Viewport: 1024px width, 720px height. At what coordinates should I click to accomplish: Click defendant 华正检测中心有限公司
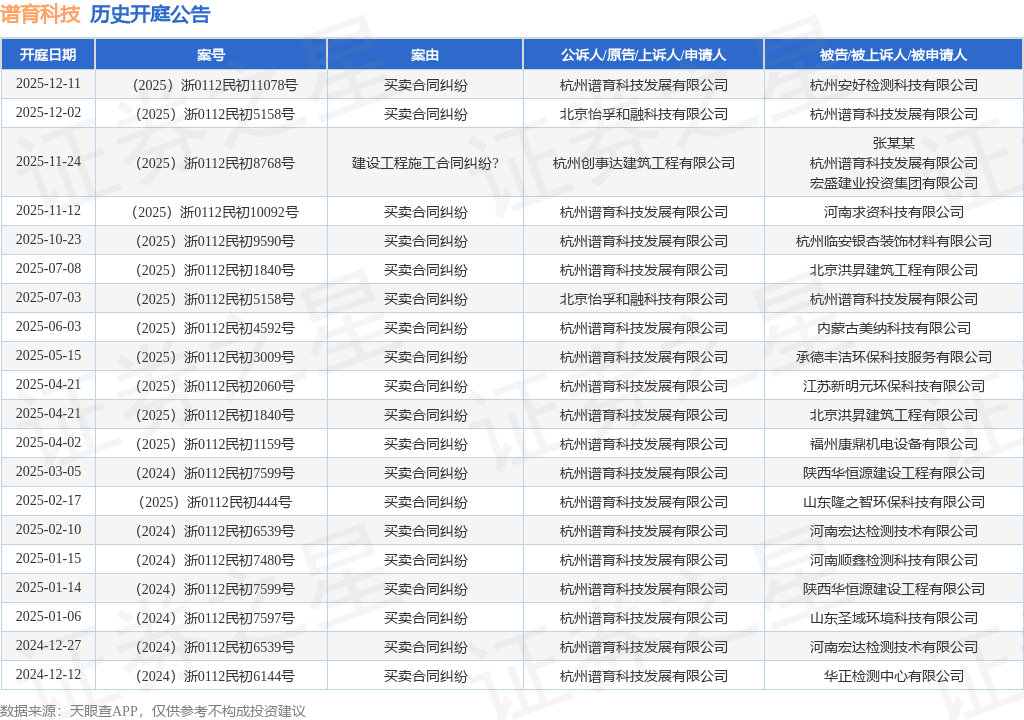point(893,676)
